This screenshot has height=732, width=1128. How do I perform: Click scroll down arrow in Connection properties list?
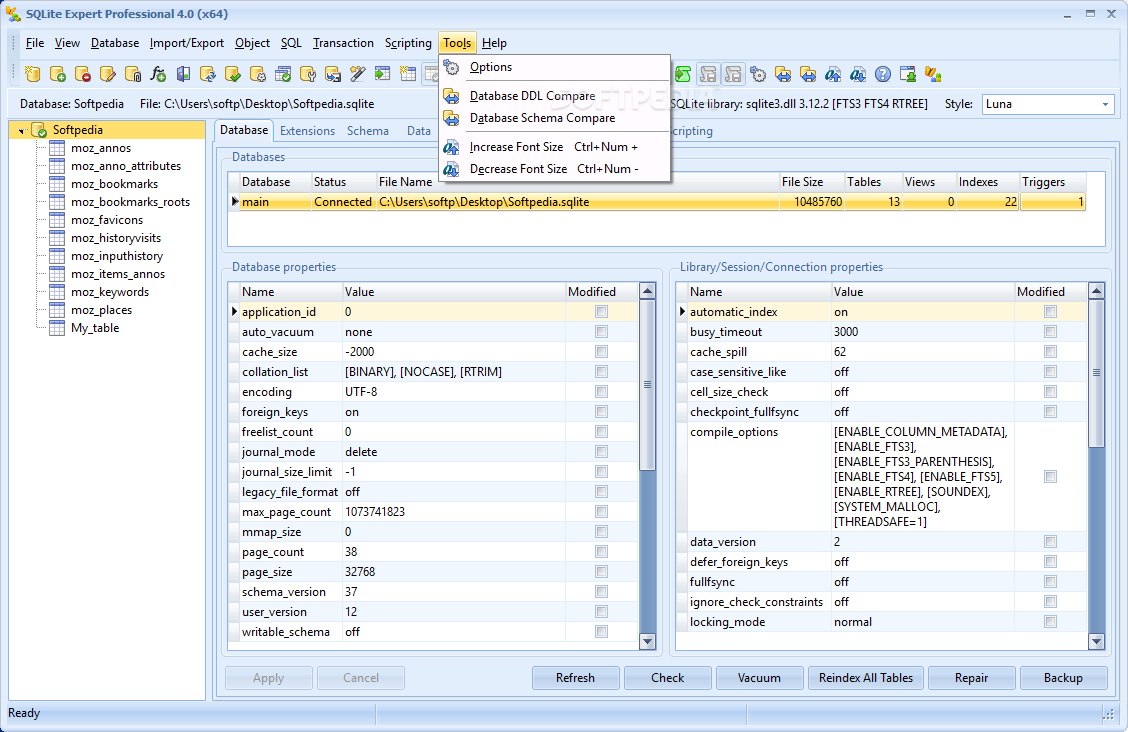click(1096, 641)
